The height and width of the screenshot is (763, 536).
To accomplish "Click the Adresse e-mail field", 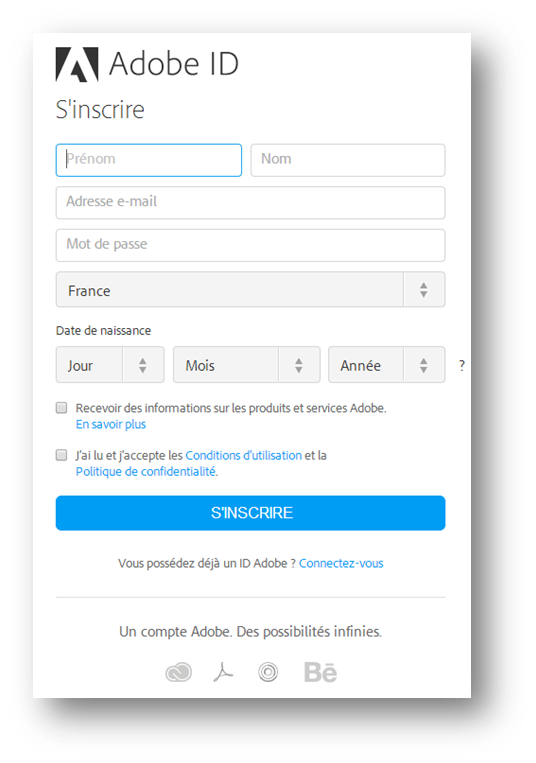I will [x=250, y=203].
